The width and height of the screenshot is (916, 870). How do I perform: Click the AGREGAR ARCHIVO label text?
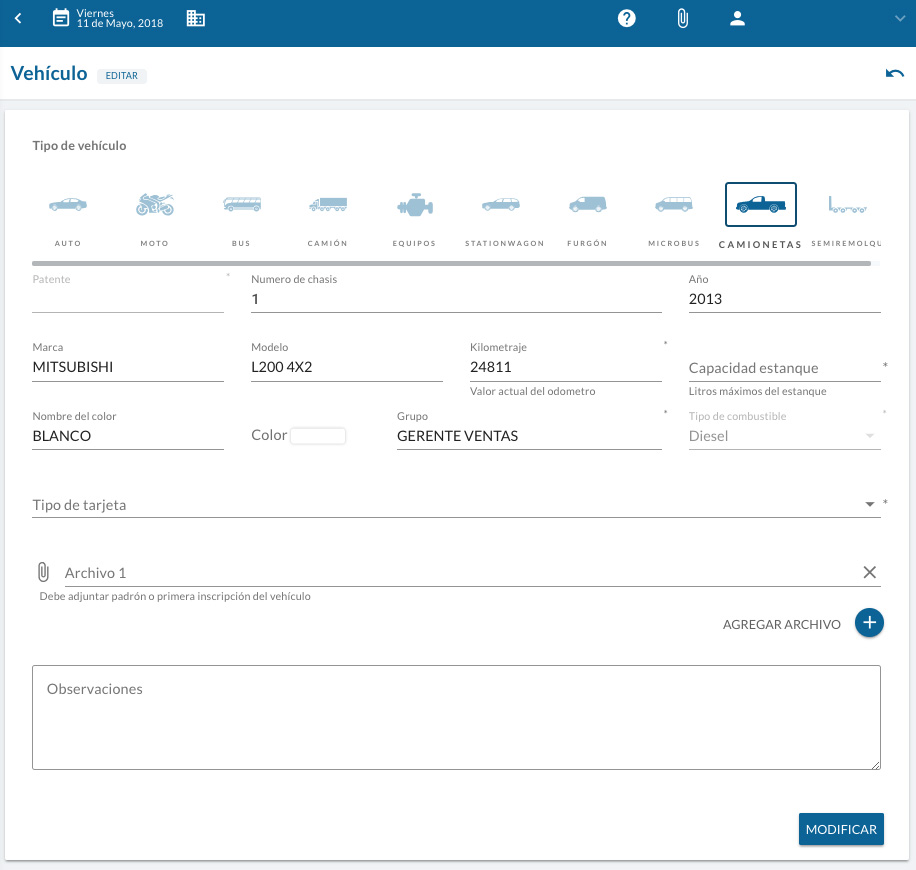(782, 625)
